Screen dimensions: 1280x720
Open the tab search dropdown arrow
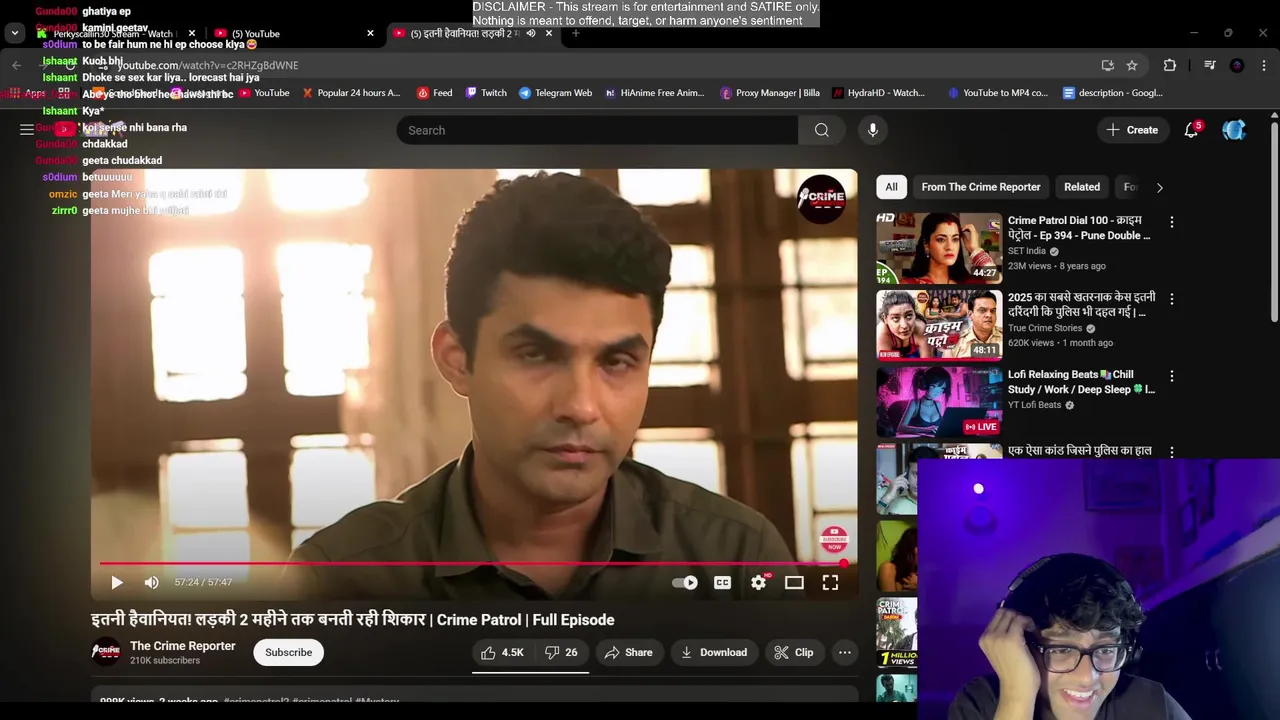point(14,33)
